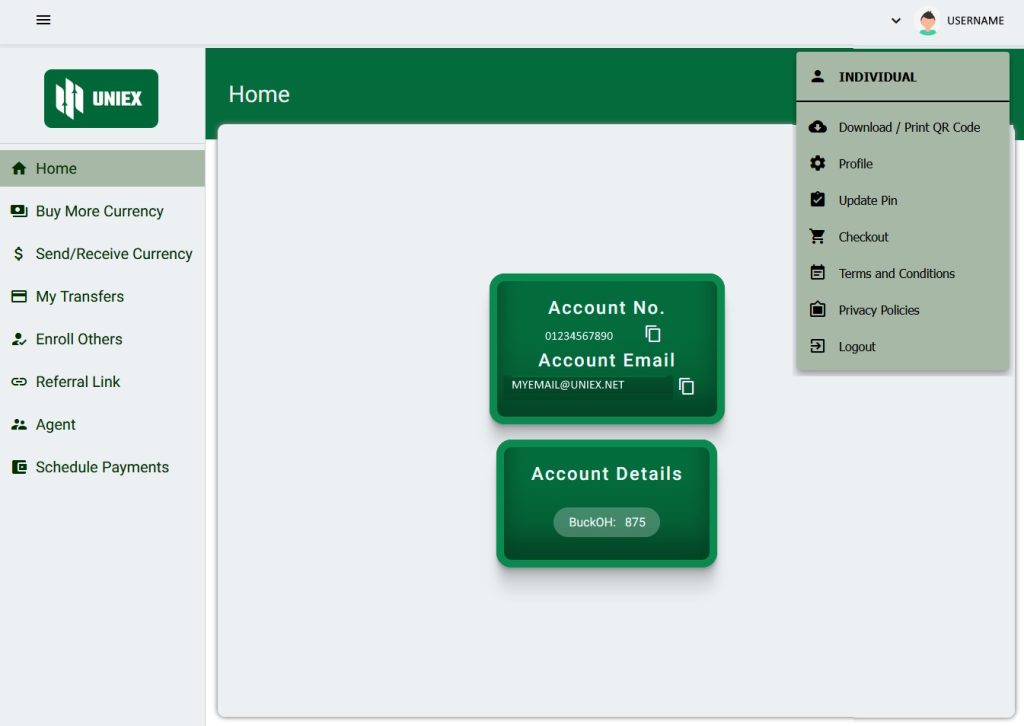Collapse the user dropdown chevron

896,21
